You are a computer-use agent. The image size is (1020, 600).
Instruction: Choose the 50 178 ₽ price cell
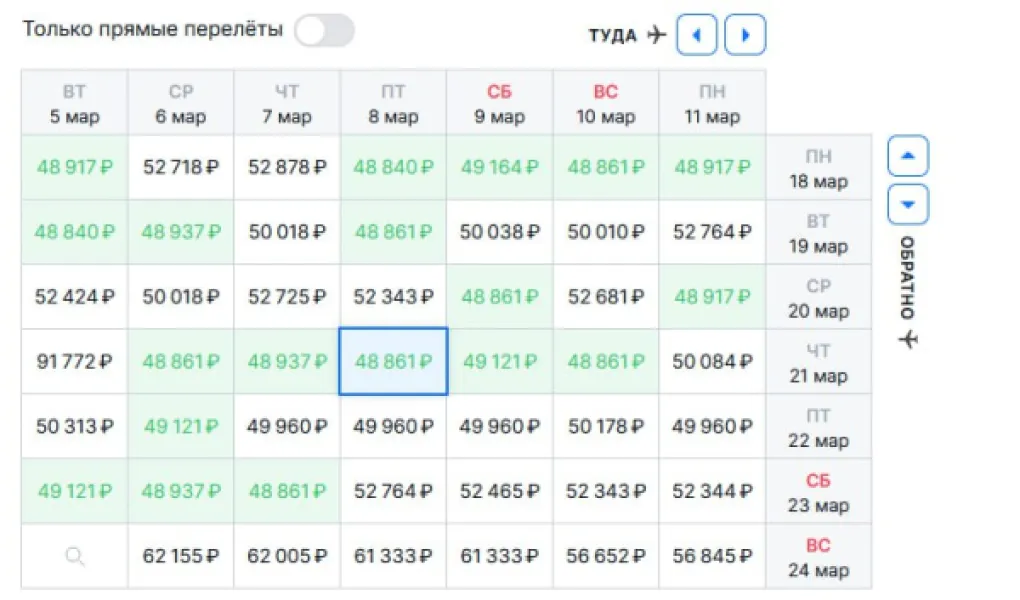606,426
